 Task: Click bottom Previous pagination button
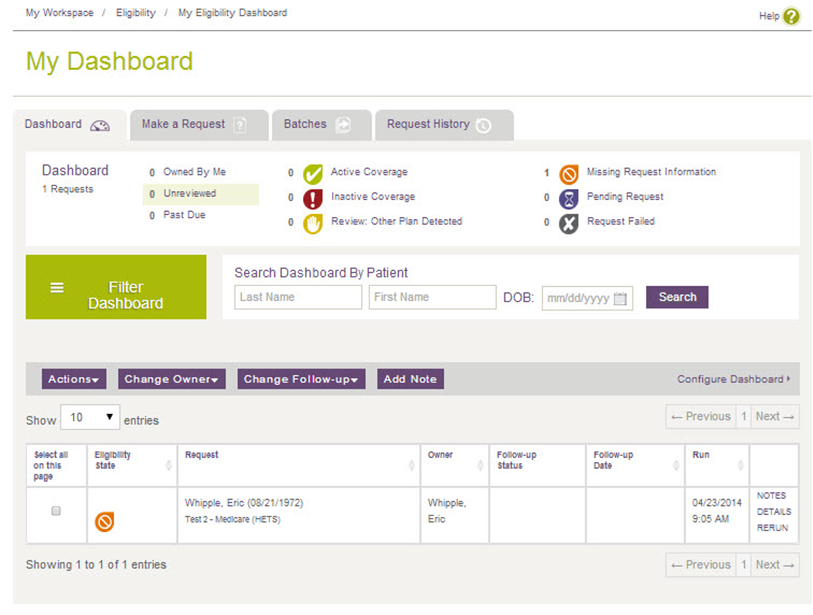(x=701, y=565)
